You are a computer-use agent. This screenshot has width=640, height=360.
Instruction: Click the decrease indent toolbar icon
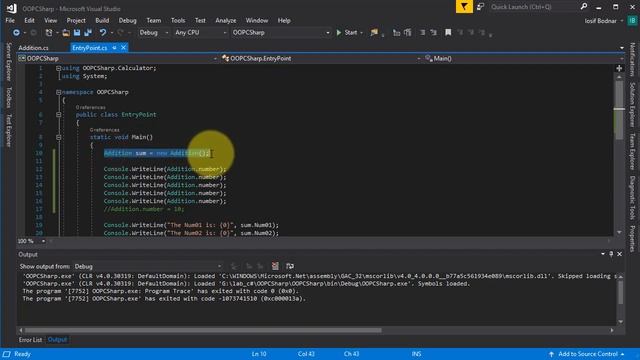point(422,32)
